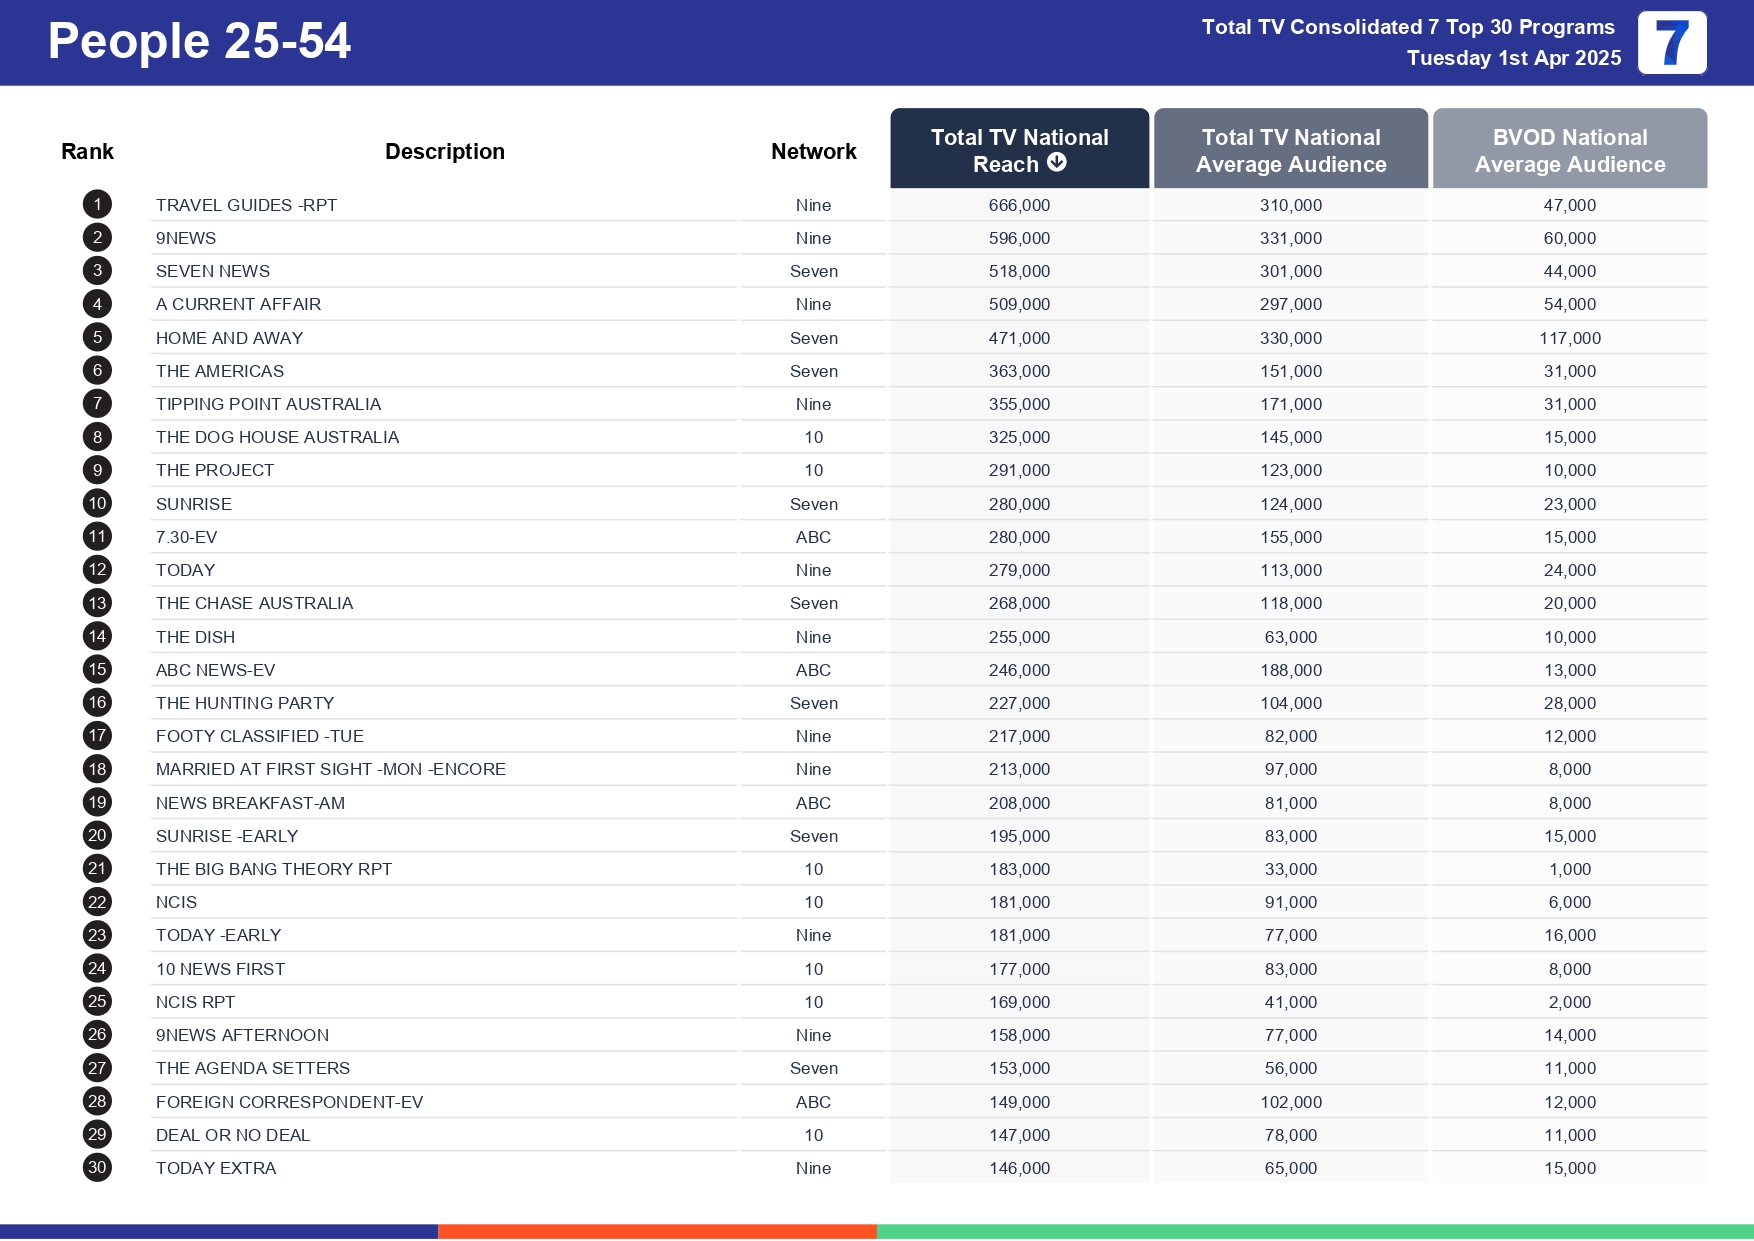Select the reach value 666,000 for TRAVEL GUIDES
The width and height of the screenshot is (1754, 1241).
click(1018, 204)
